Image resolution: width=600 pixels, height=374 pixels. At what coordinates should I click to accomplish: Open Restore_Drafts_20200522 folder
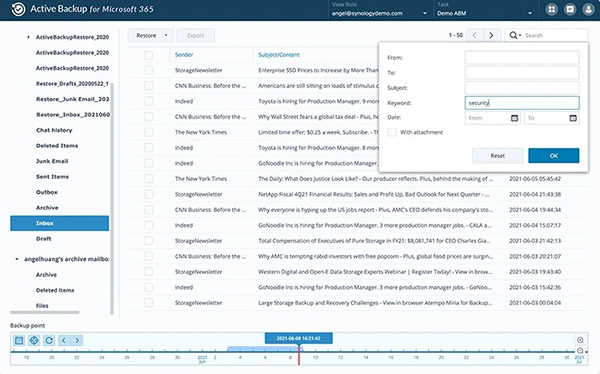point(72,83)
